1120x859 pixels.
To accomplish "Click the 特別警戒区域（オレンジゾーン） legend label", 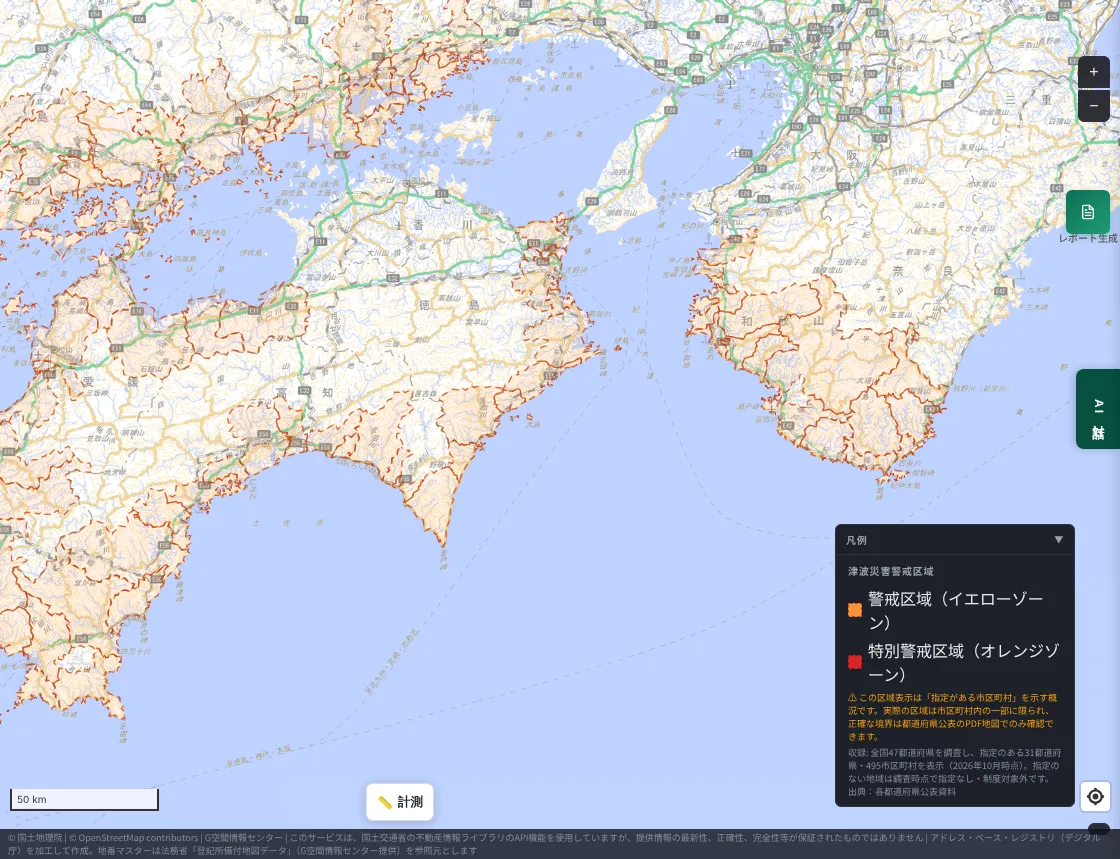I will (x=964, y=663).
